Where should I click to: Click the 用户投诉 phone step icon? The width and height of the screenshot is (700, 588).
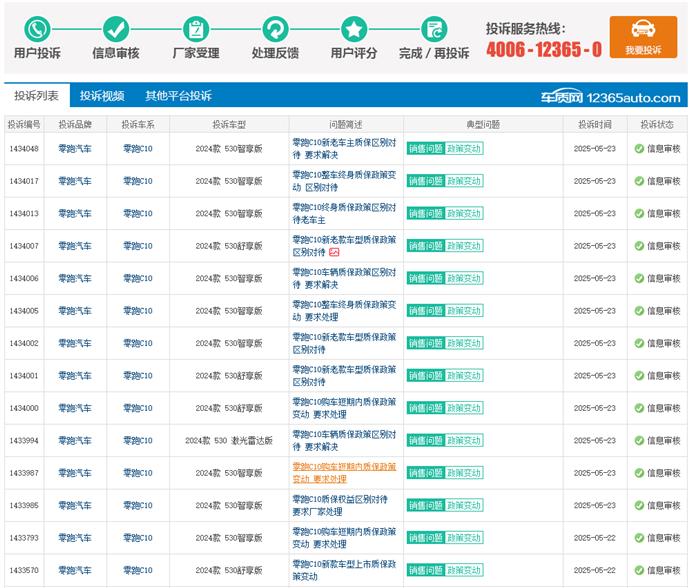pos(37,29)
